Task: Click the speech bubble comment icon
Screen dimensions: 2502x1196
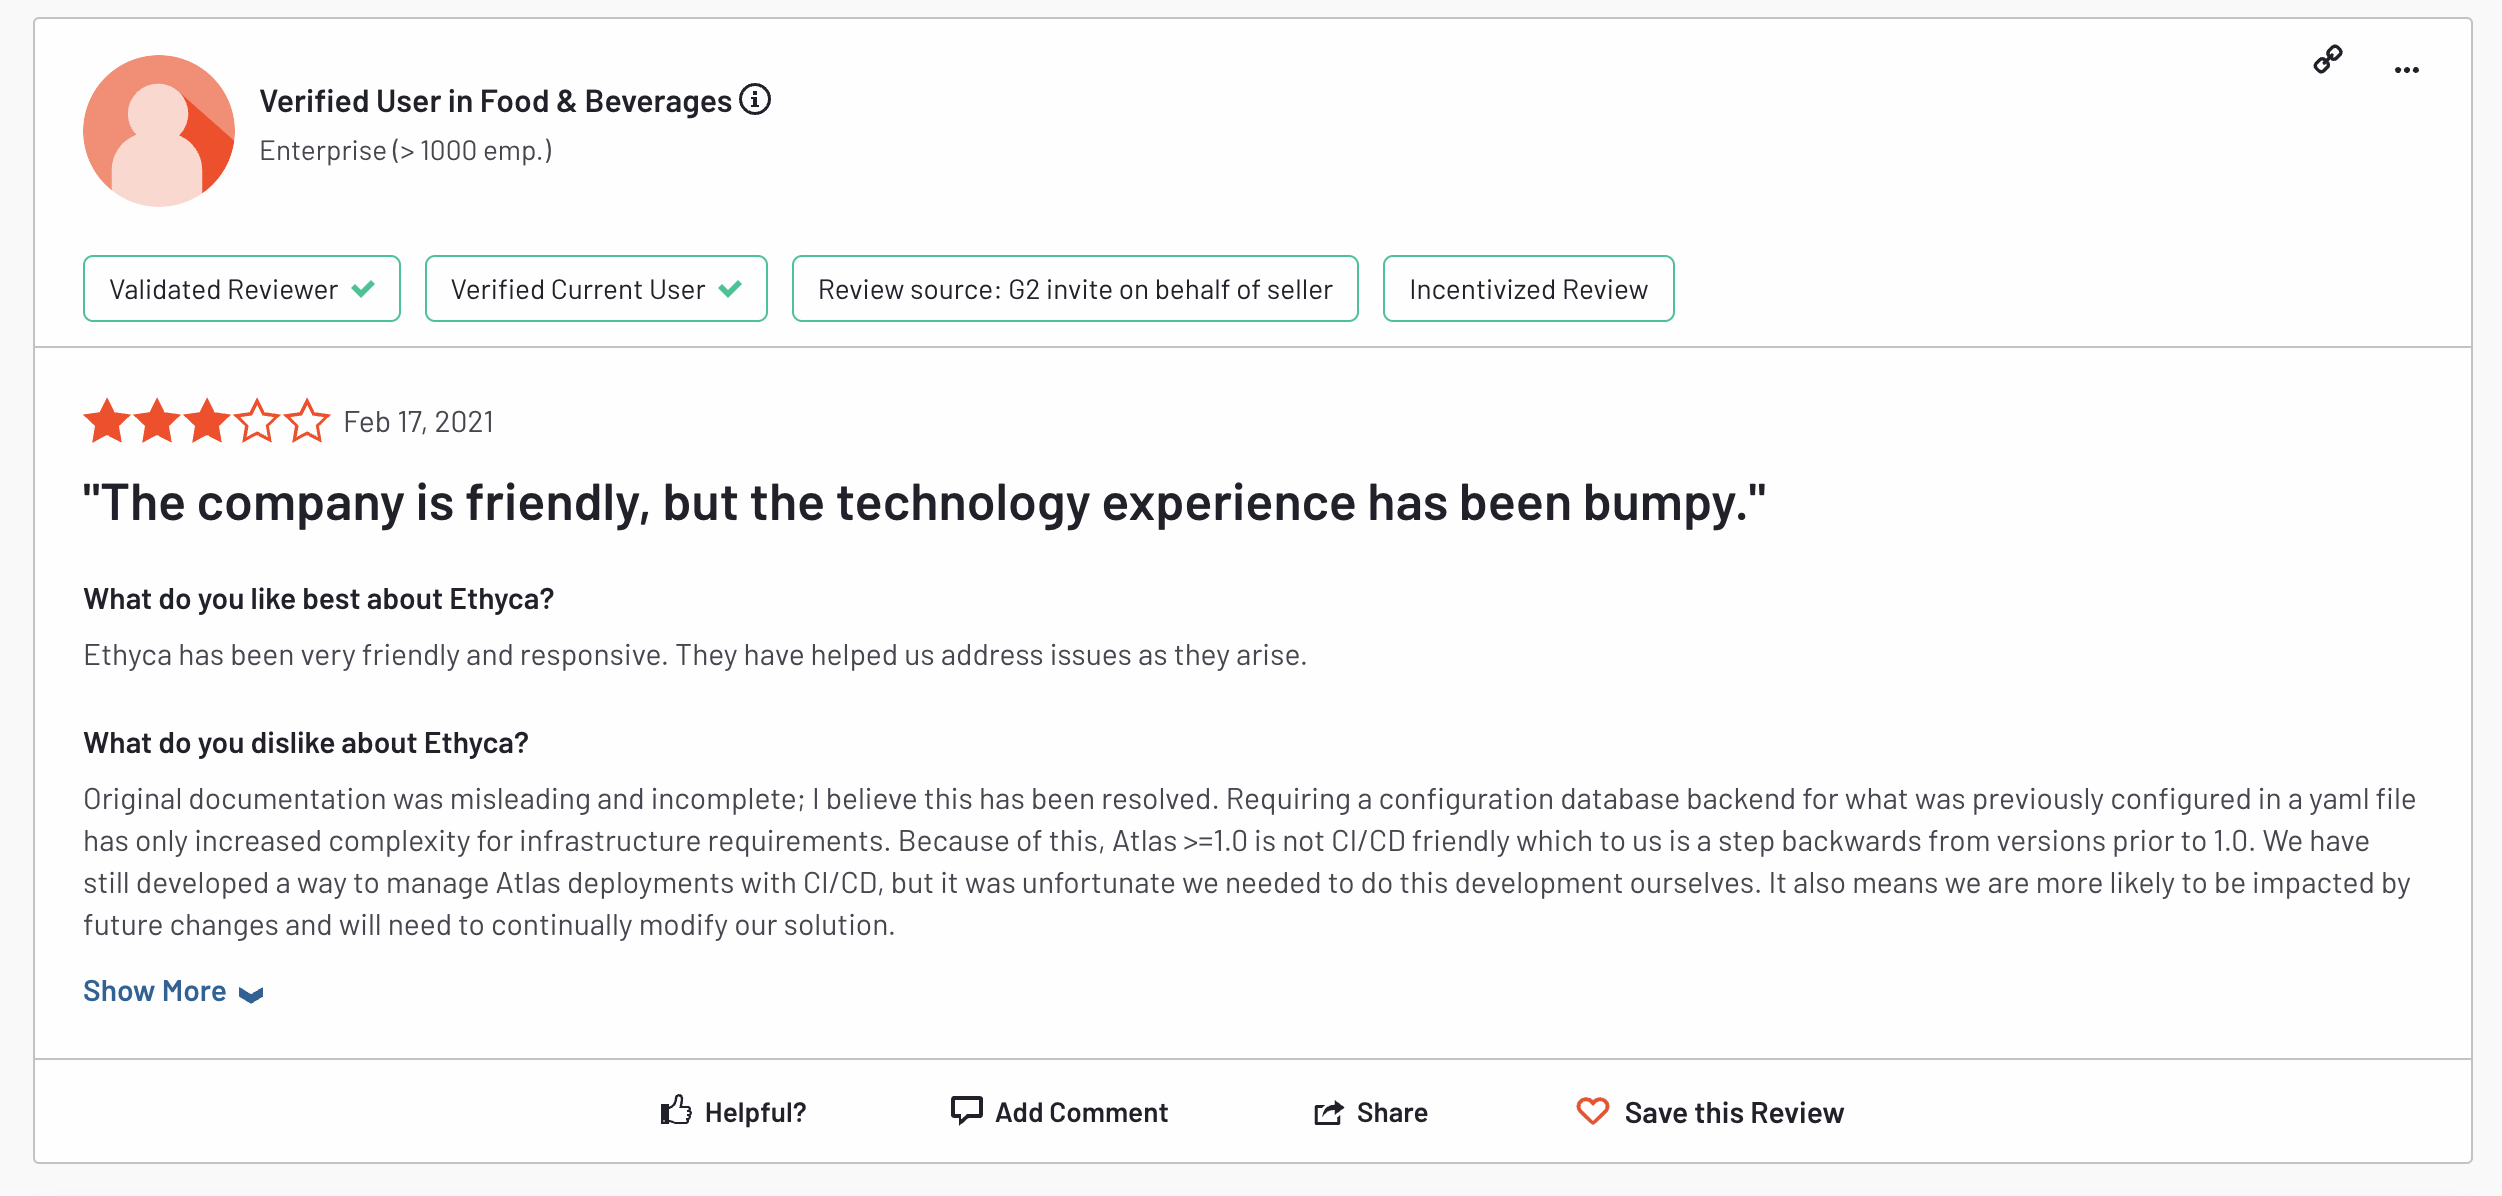Action: pos(966,1110)
